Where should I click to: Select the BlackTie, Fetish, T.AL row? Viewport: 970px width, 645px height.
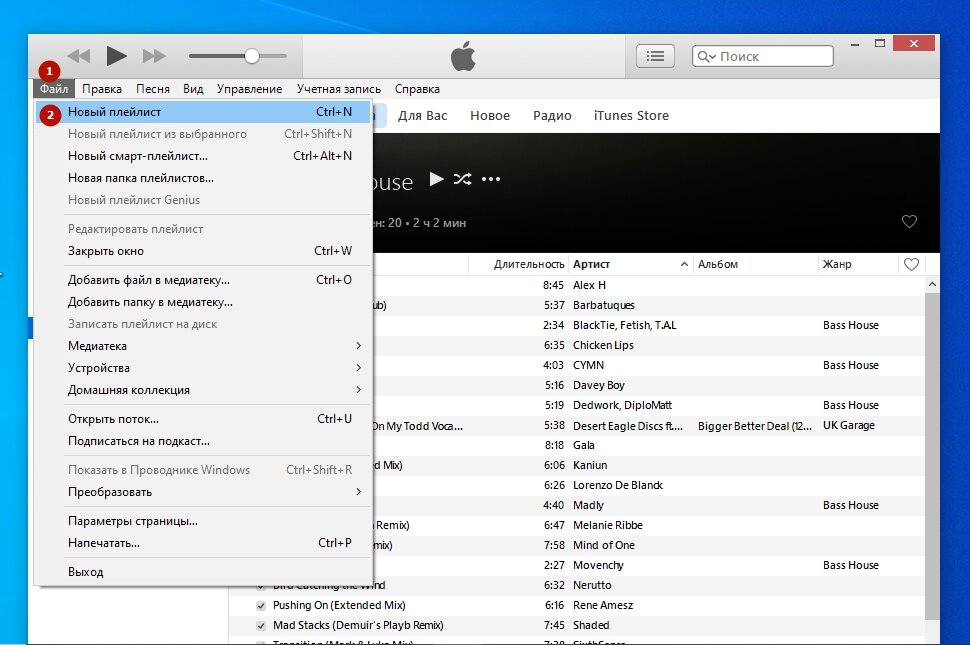tap(649, 325)
